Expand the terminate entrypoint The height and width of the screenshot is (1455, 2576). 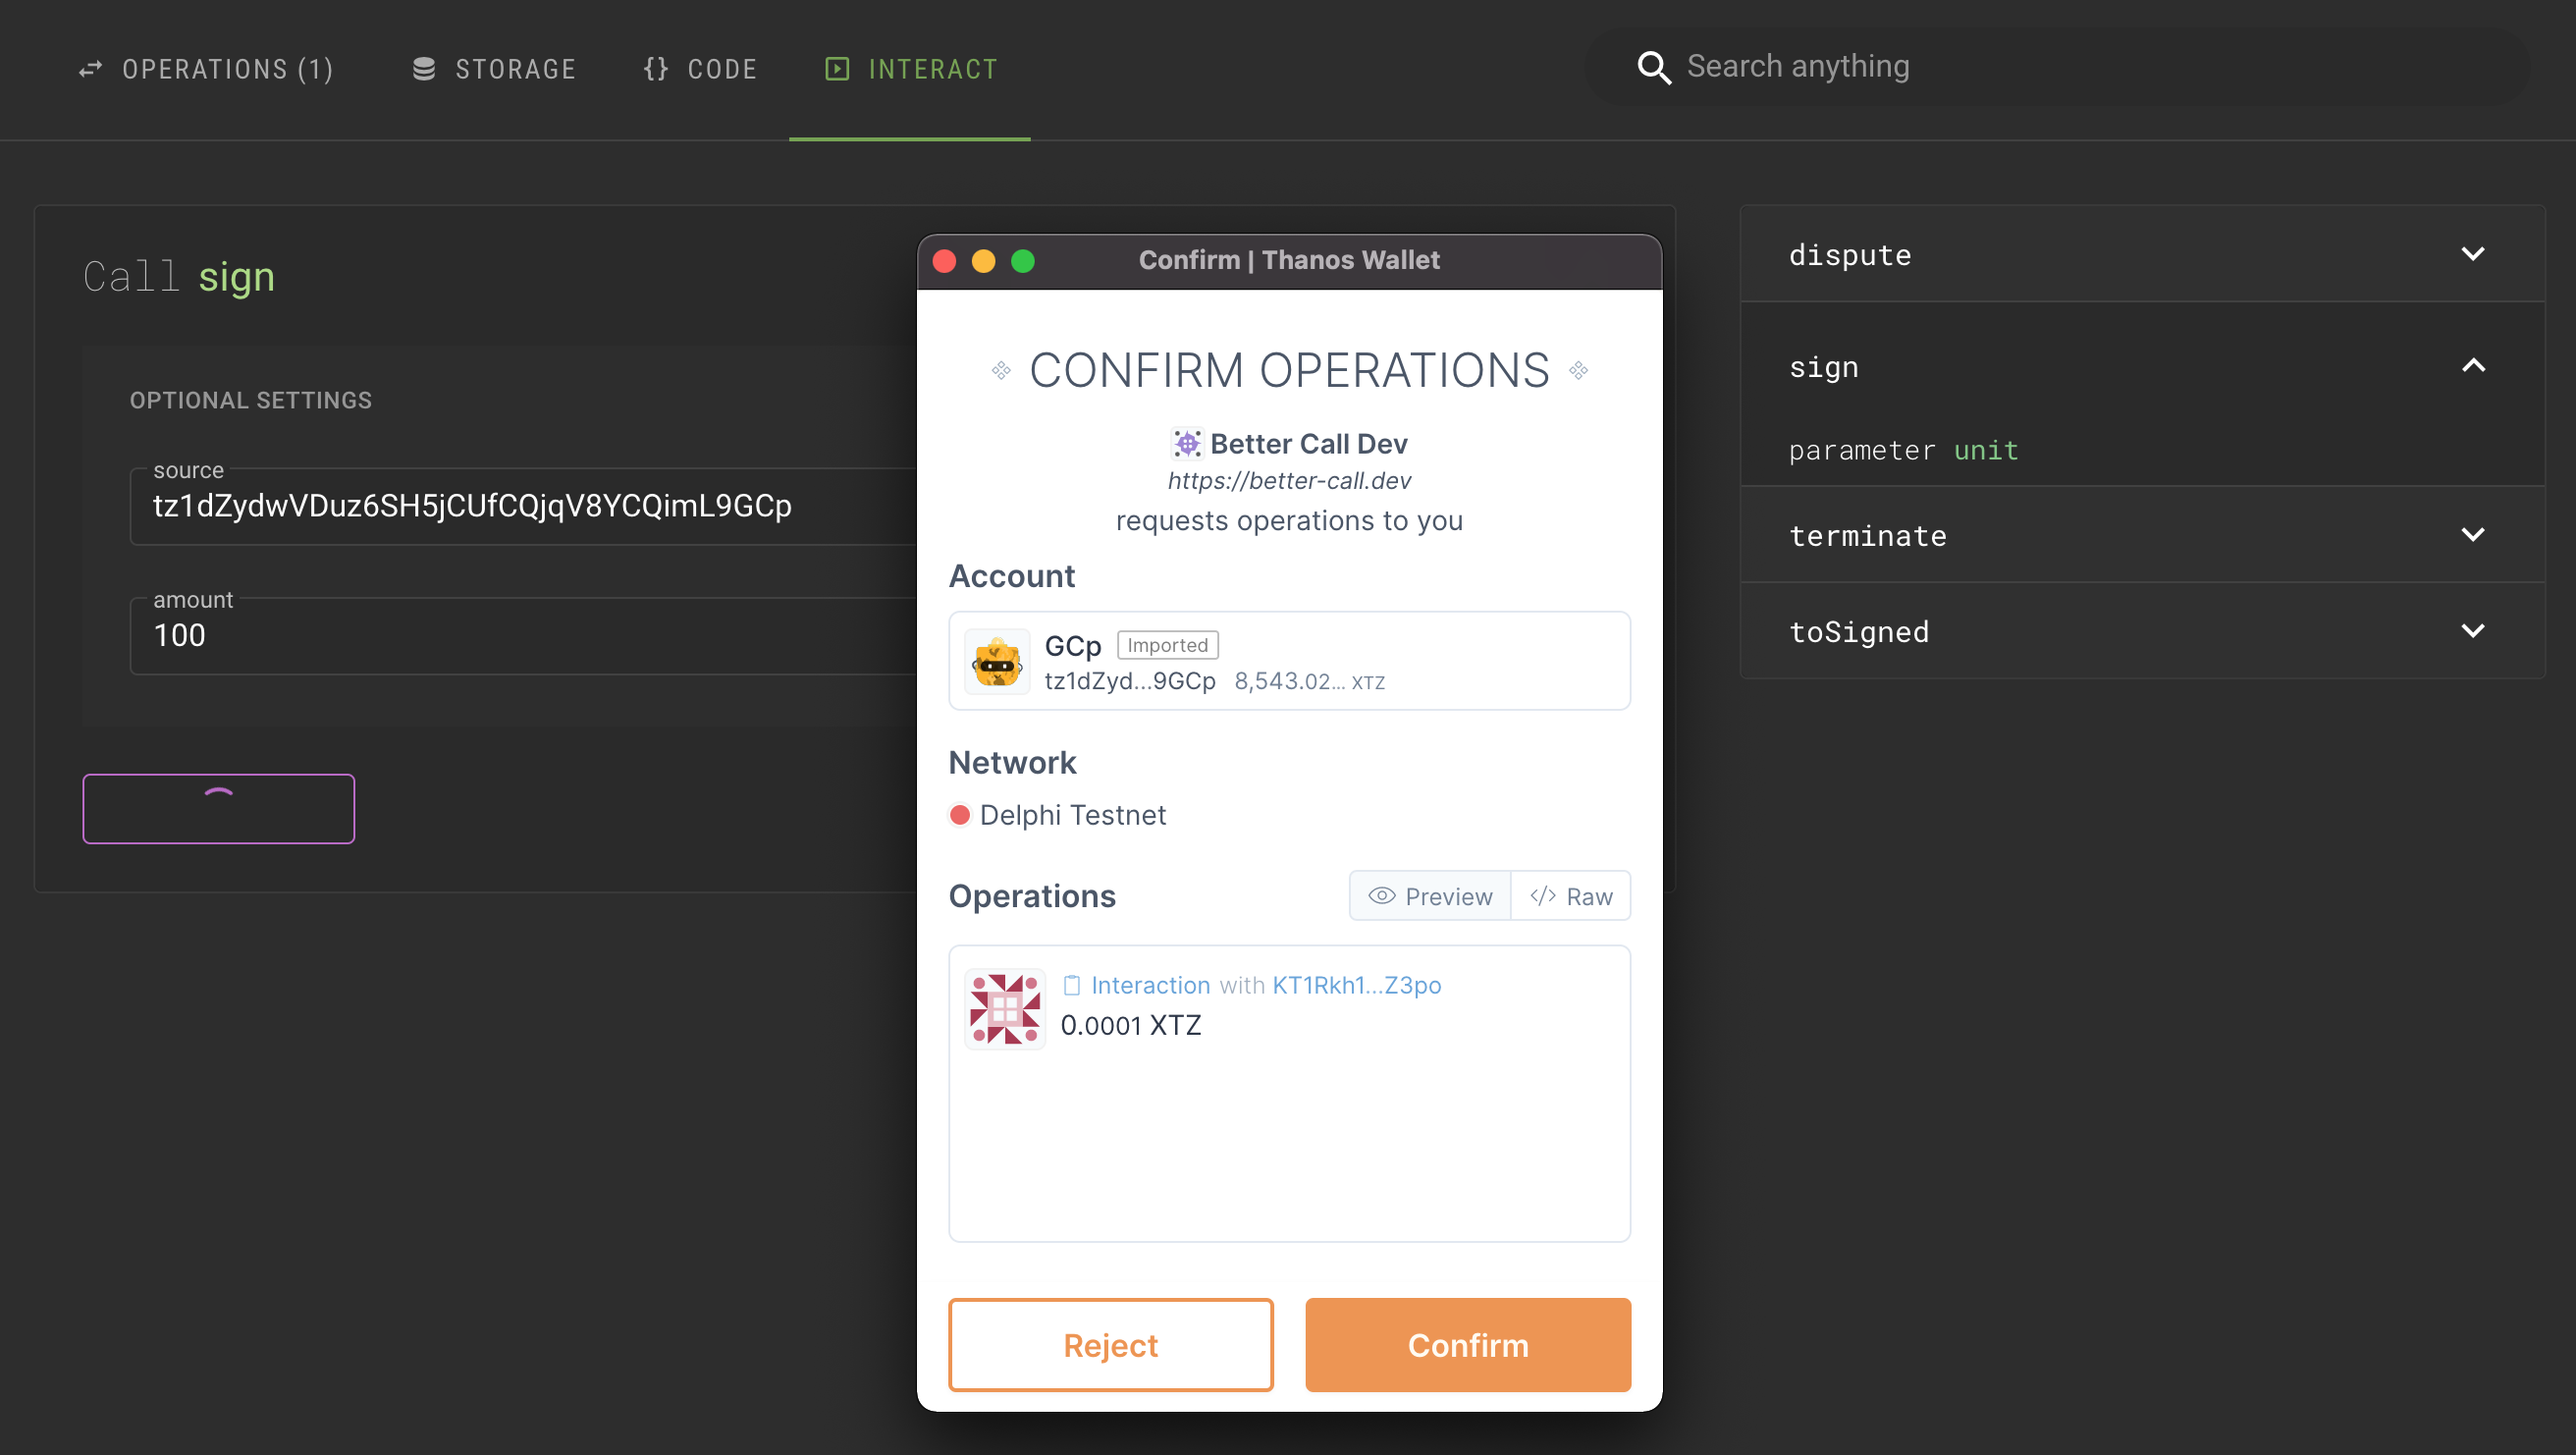2142,535
